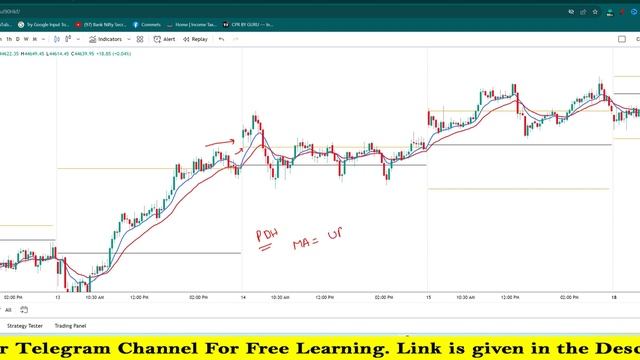Select the M monthly timeframe
640x360 pixels.
click(35, 39)
